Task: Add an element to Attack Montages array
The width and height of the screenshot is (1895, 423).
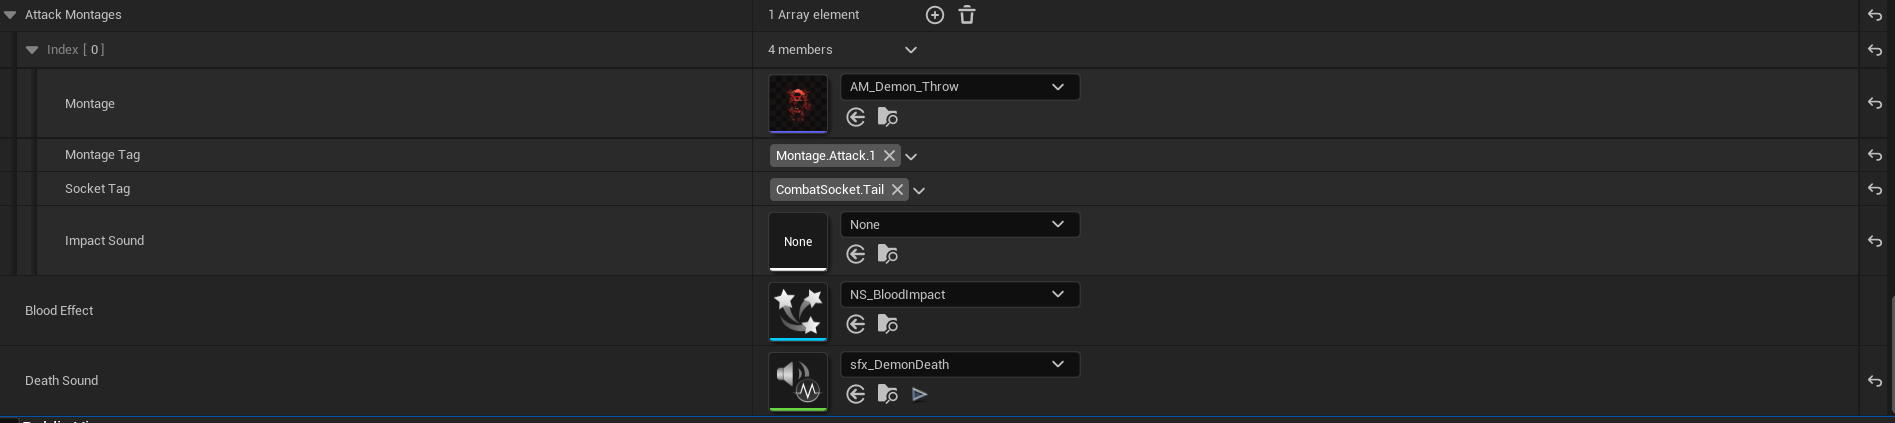Action: [935, 15]
